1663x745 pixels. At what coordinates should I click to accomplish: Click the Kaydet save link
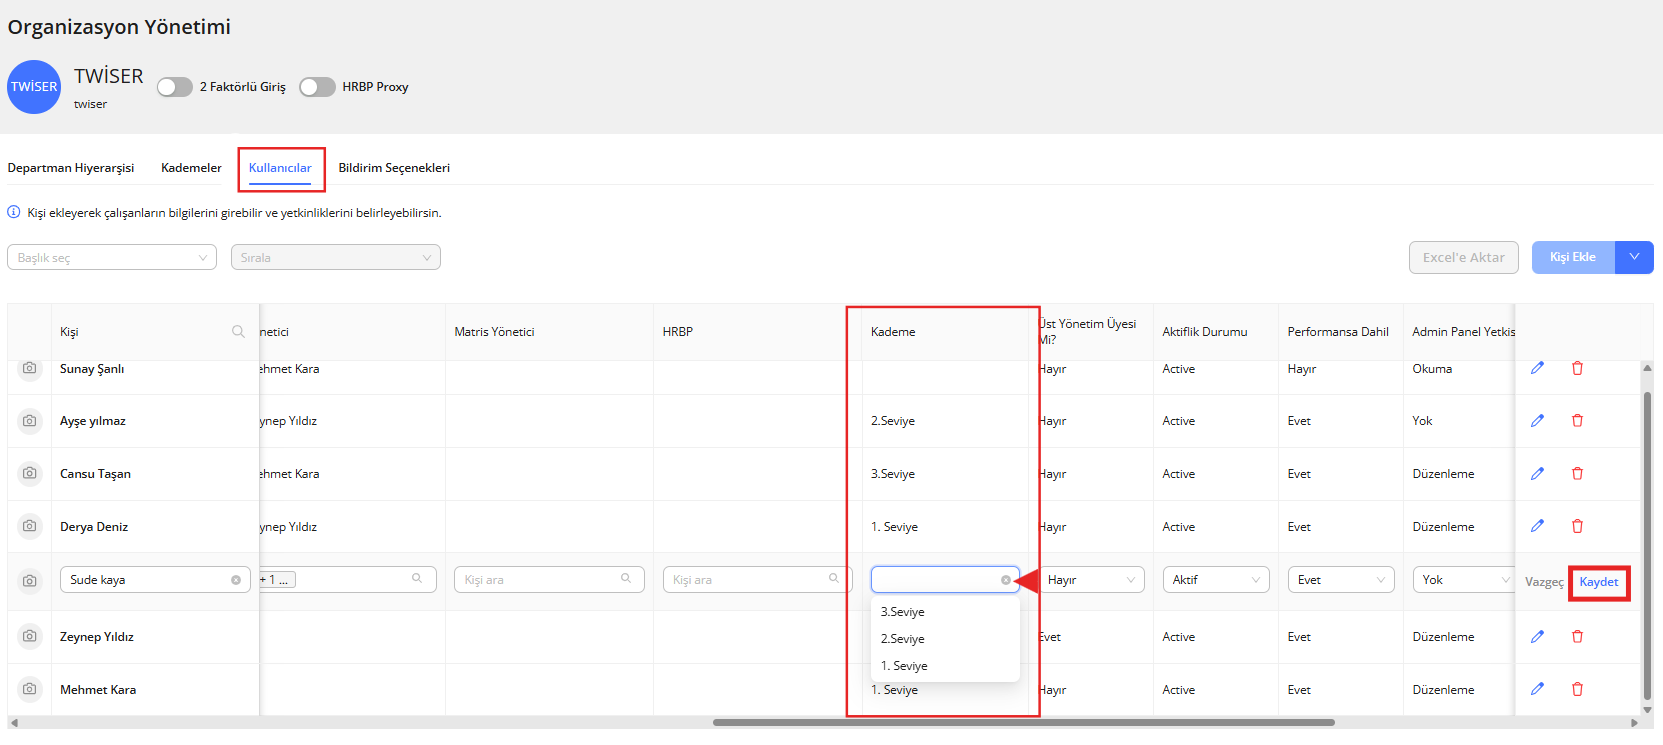tap(1598, 582)
